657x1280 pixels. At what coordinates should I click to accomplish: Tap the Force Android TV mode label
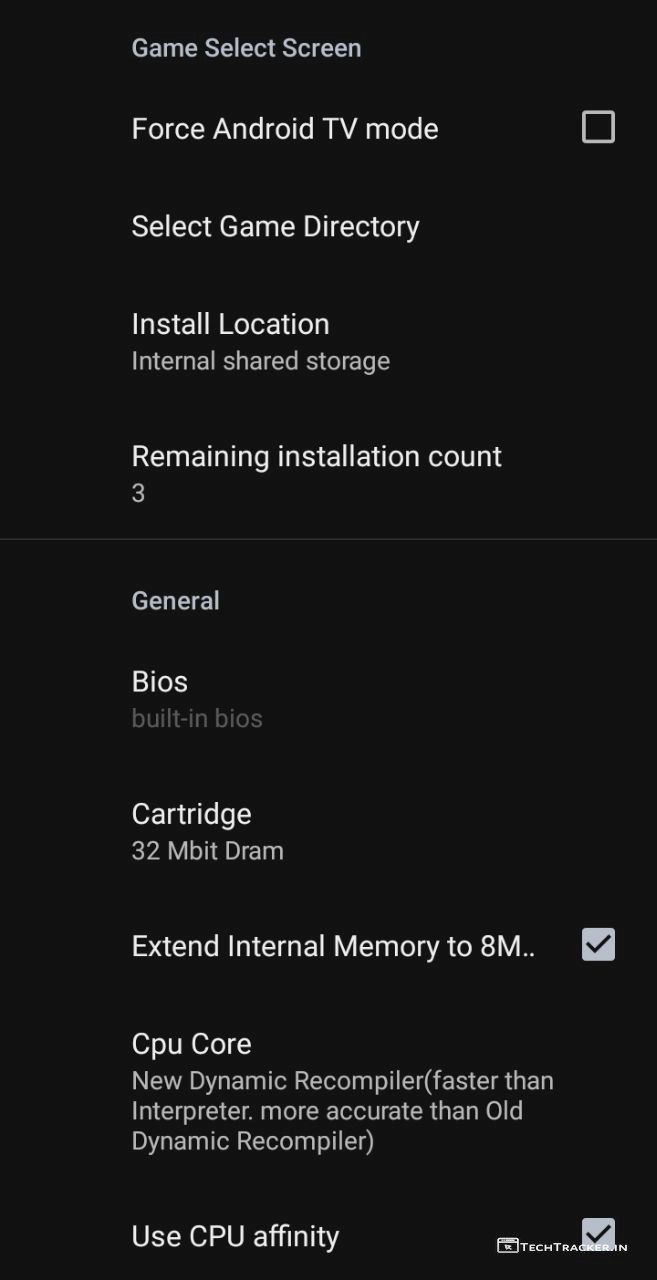click(x=285, y=129)
